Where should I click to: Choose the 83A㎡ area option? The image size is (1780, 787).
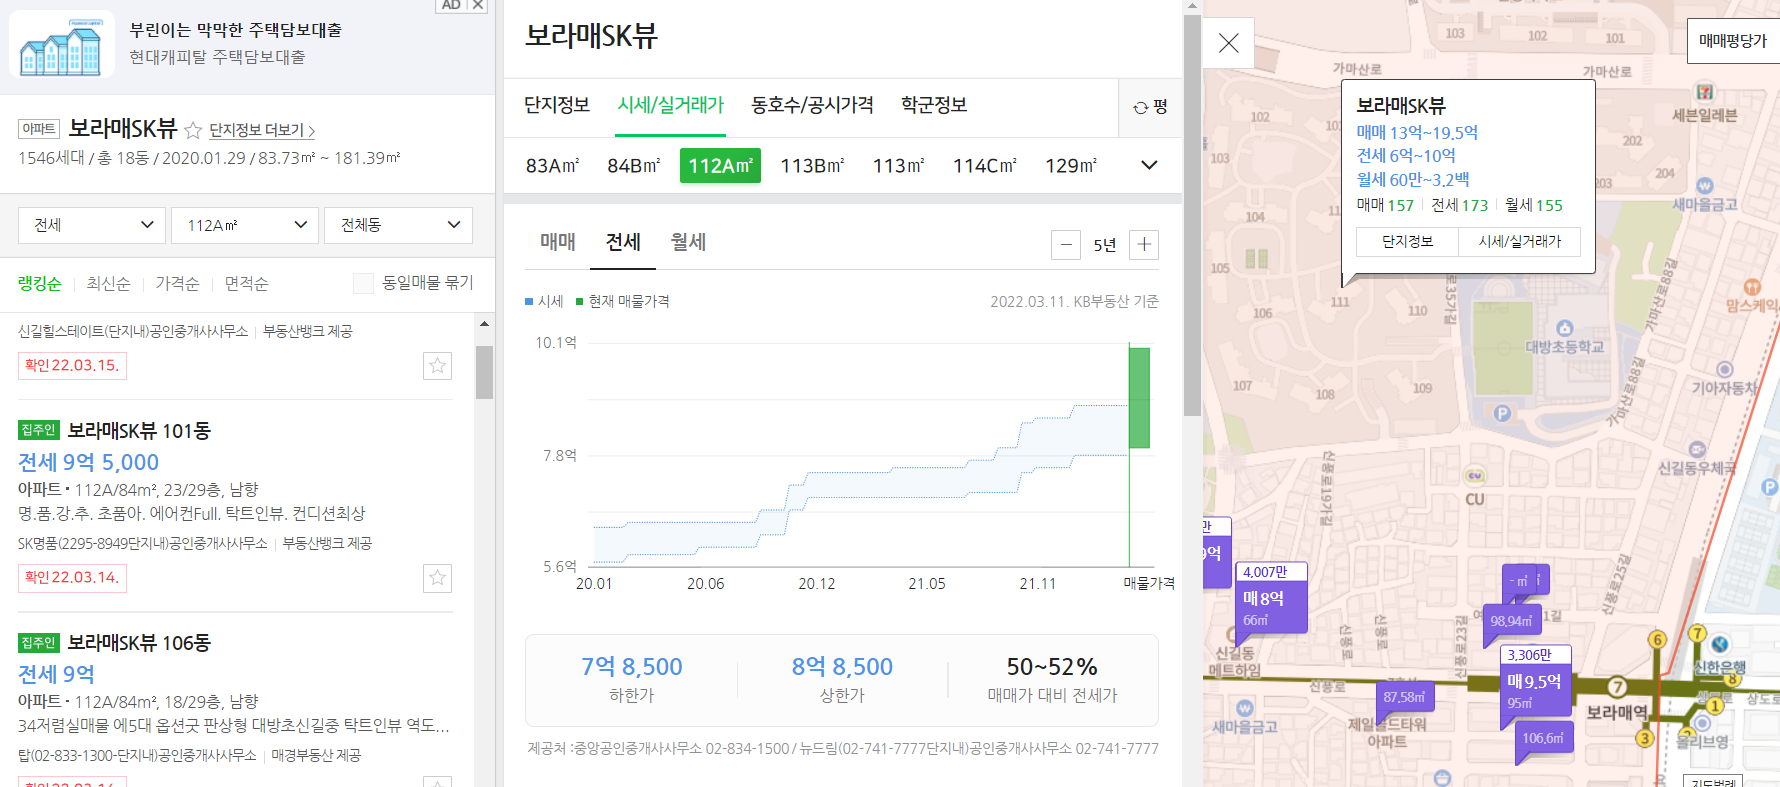coord(552,166)
